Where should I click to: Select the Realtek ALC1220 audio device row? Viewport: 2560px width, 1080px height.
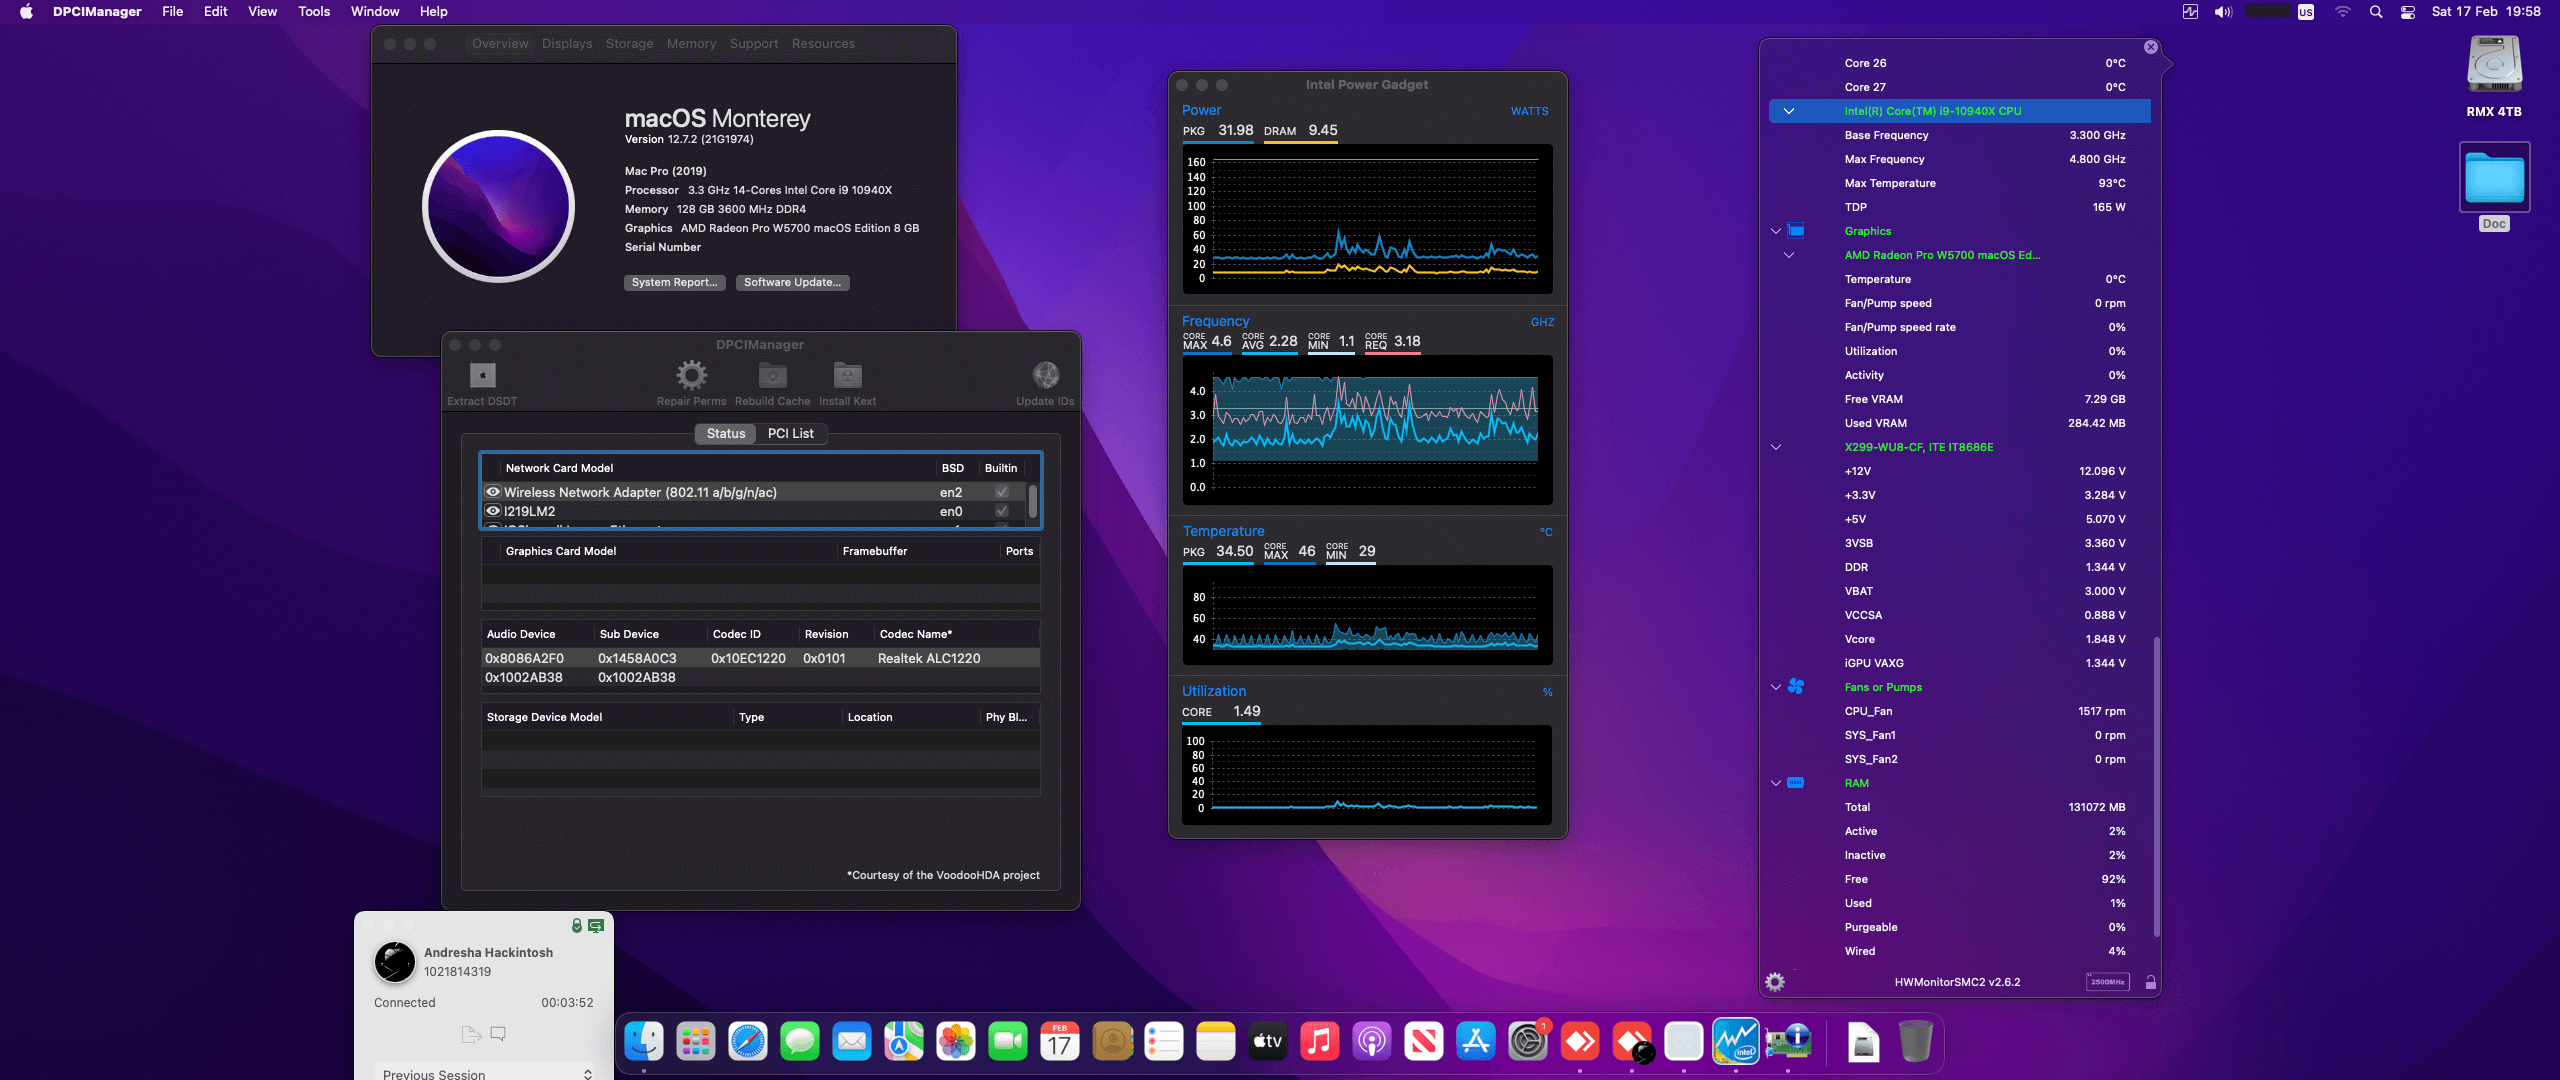760,658
